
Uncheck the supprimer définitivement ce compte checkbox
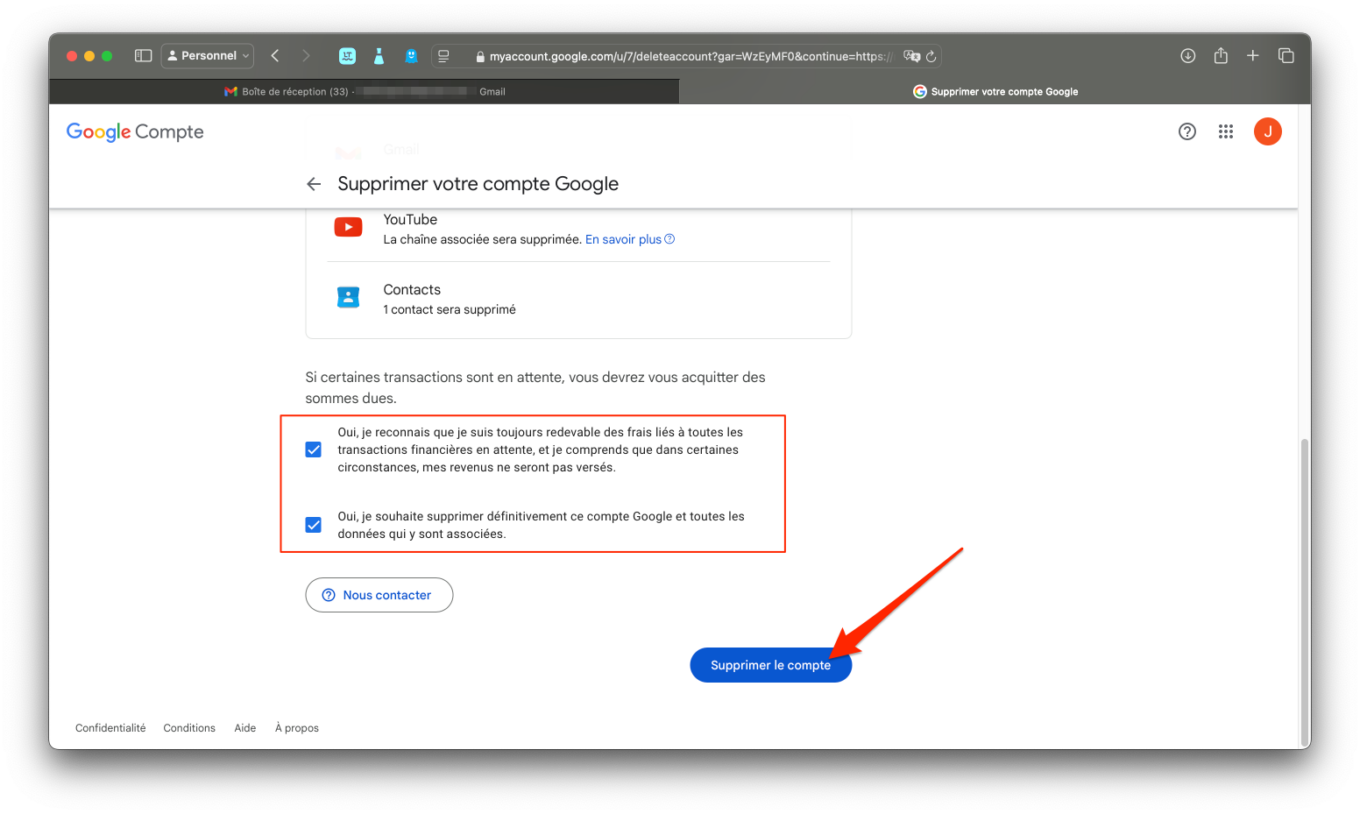pyautogui.click(x=313, y=525)
